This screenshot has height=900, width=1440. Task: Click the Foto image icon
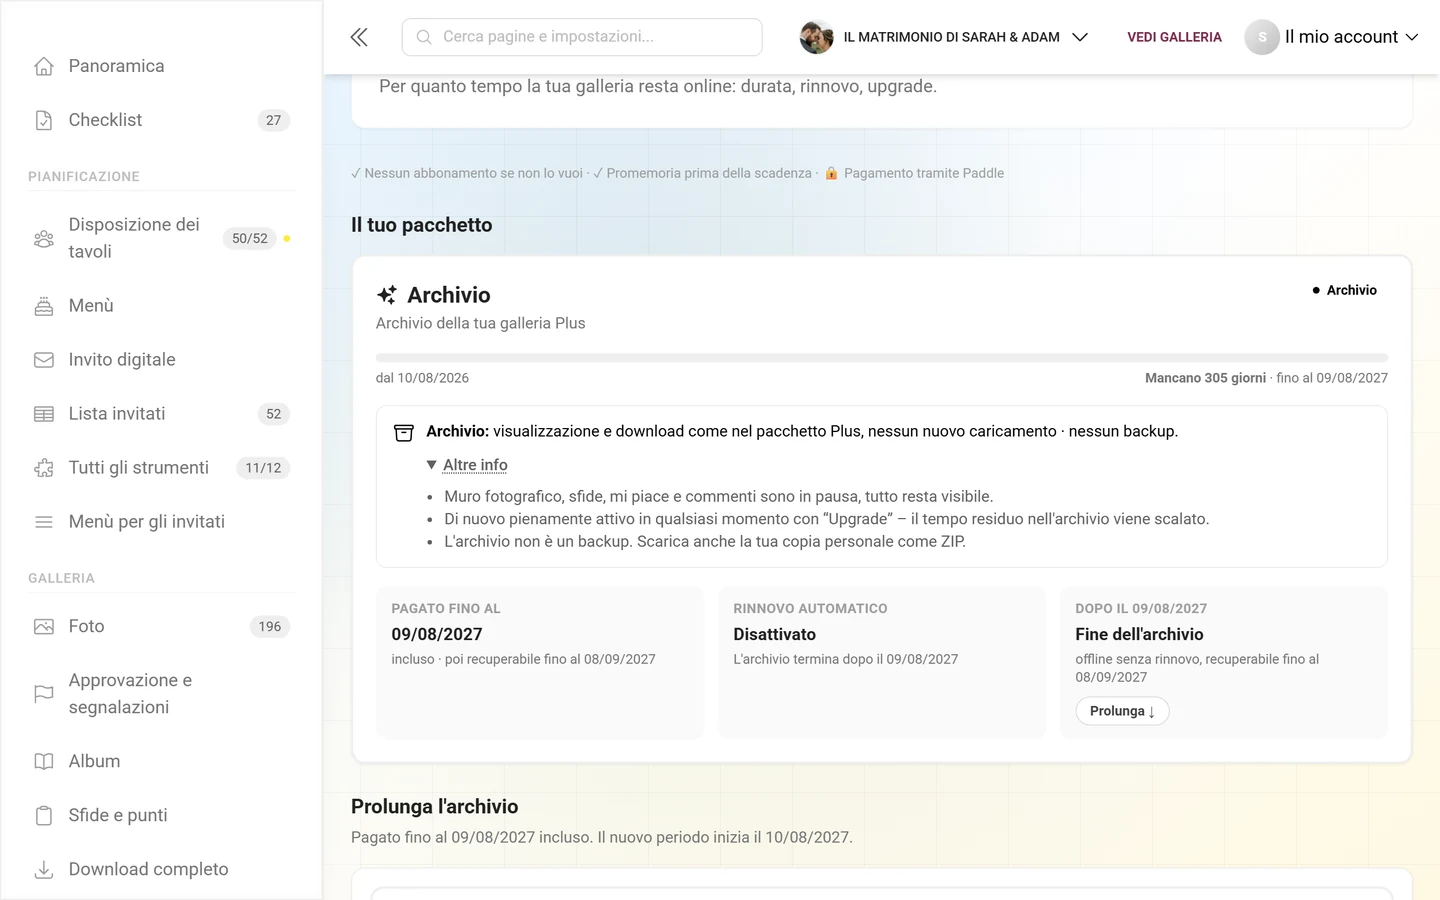(44, 627)
